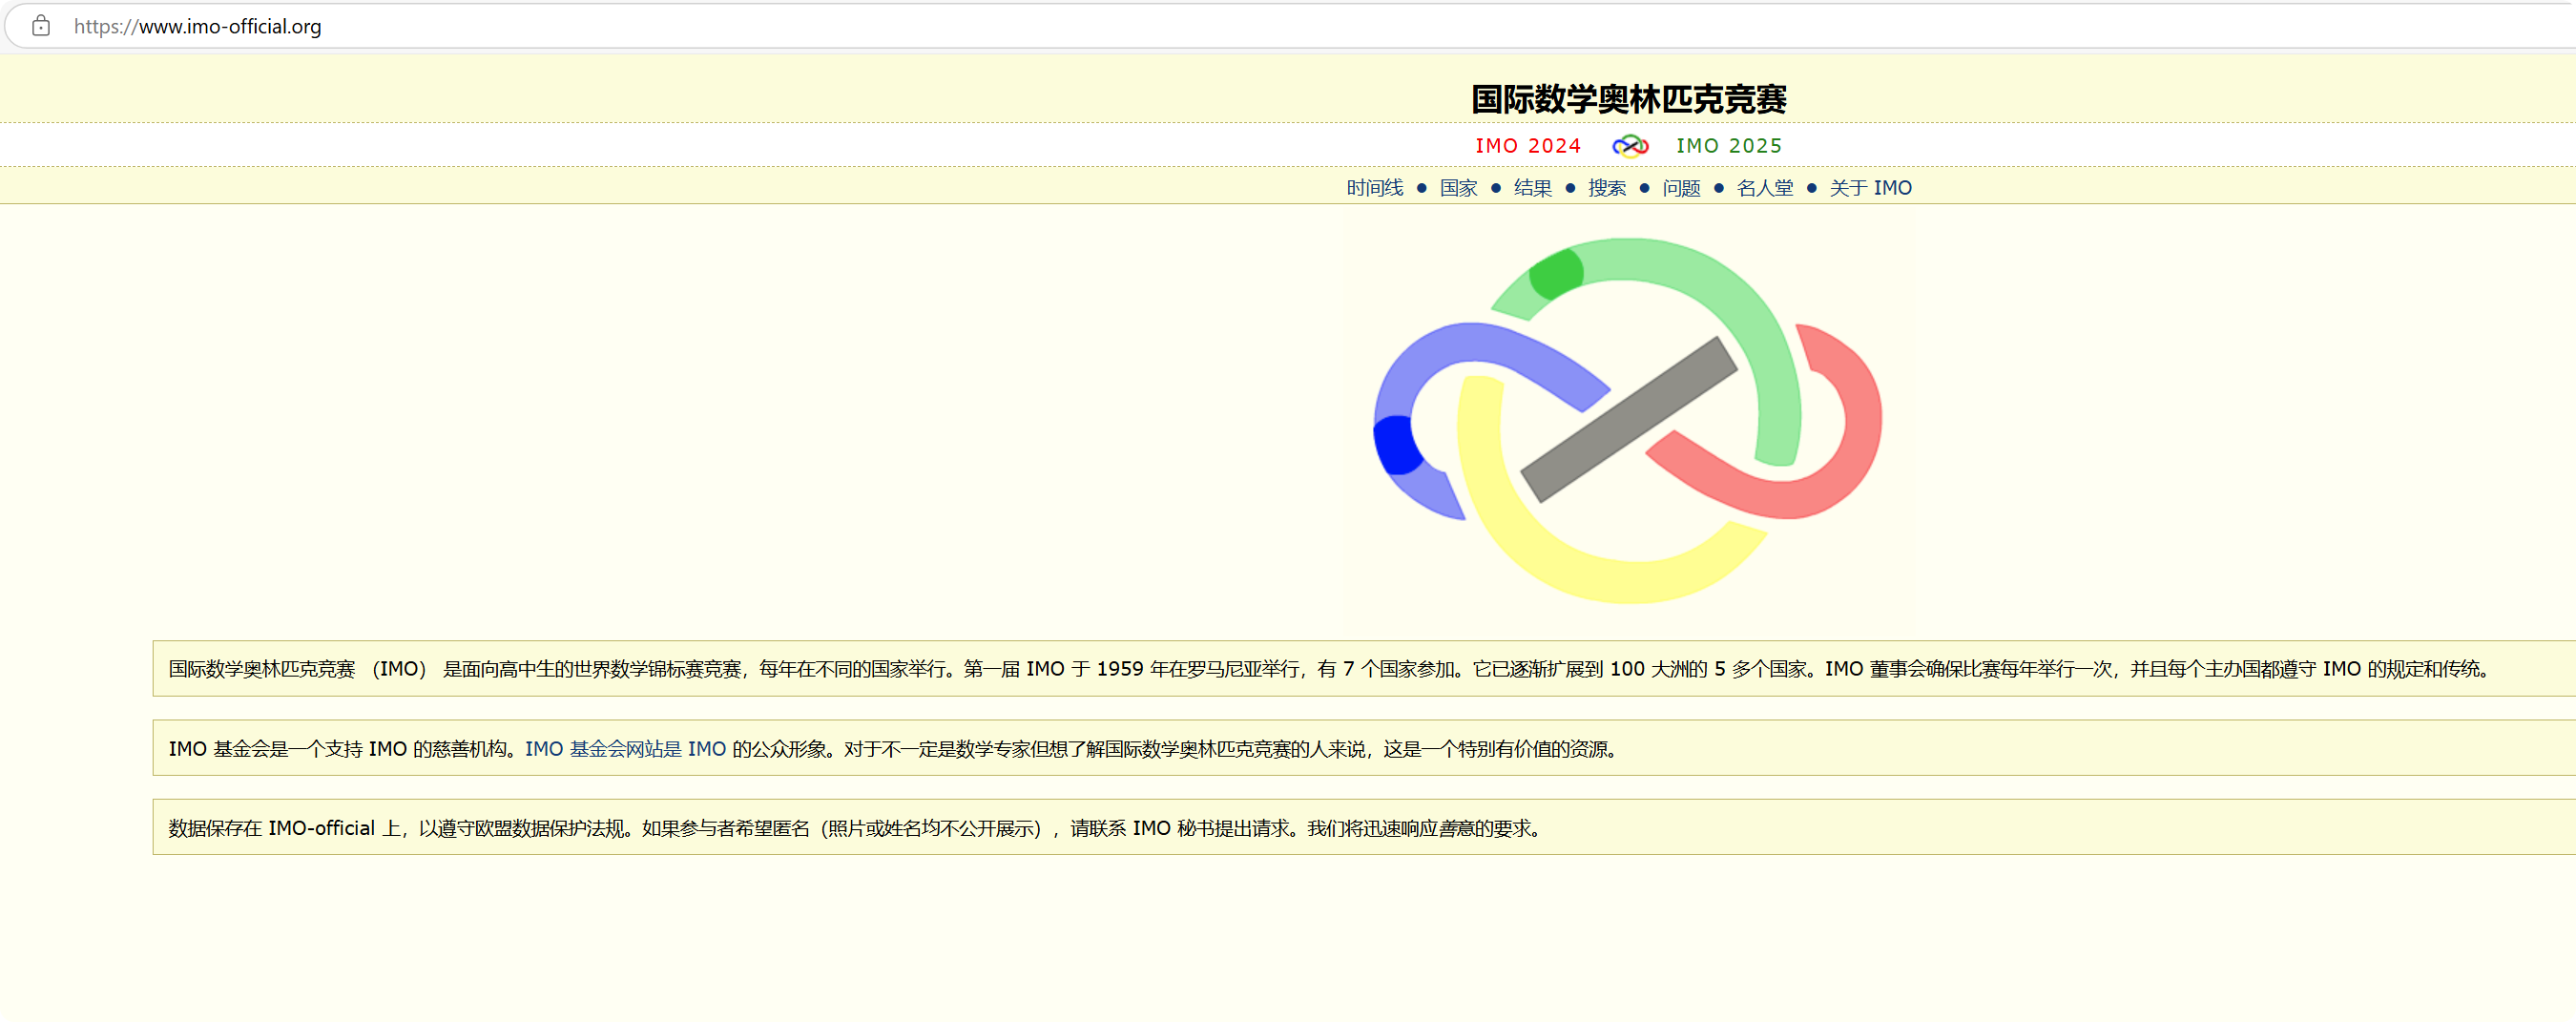Click the browser address bar URL

pyautogui.click(x=198, y=26)
